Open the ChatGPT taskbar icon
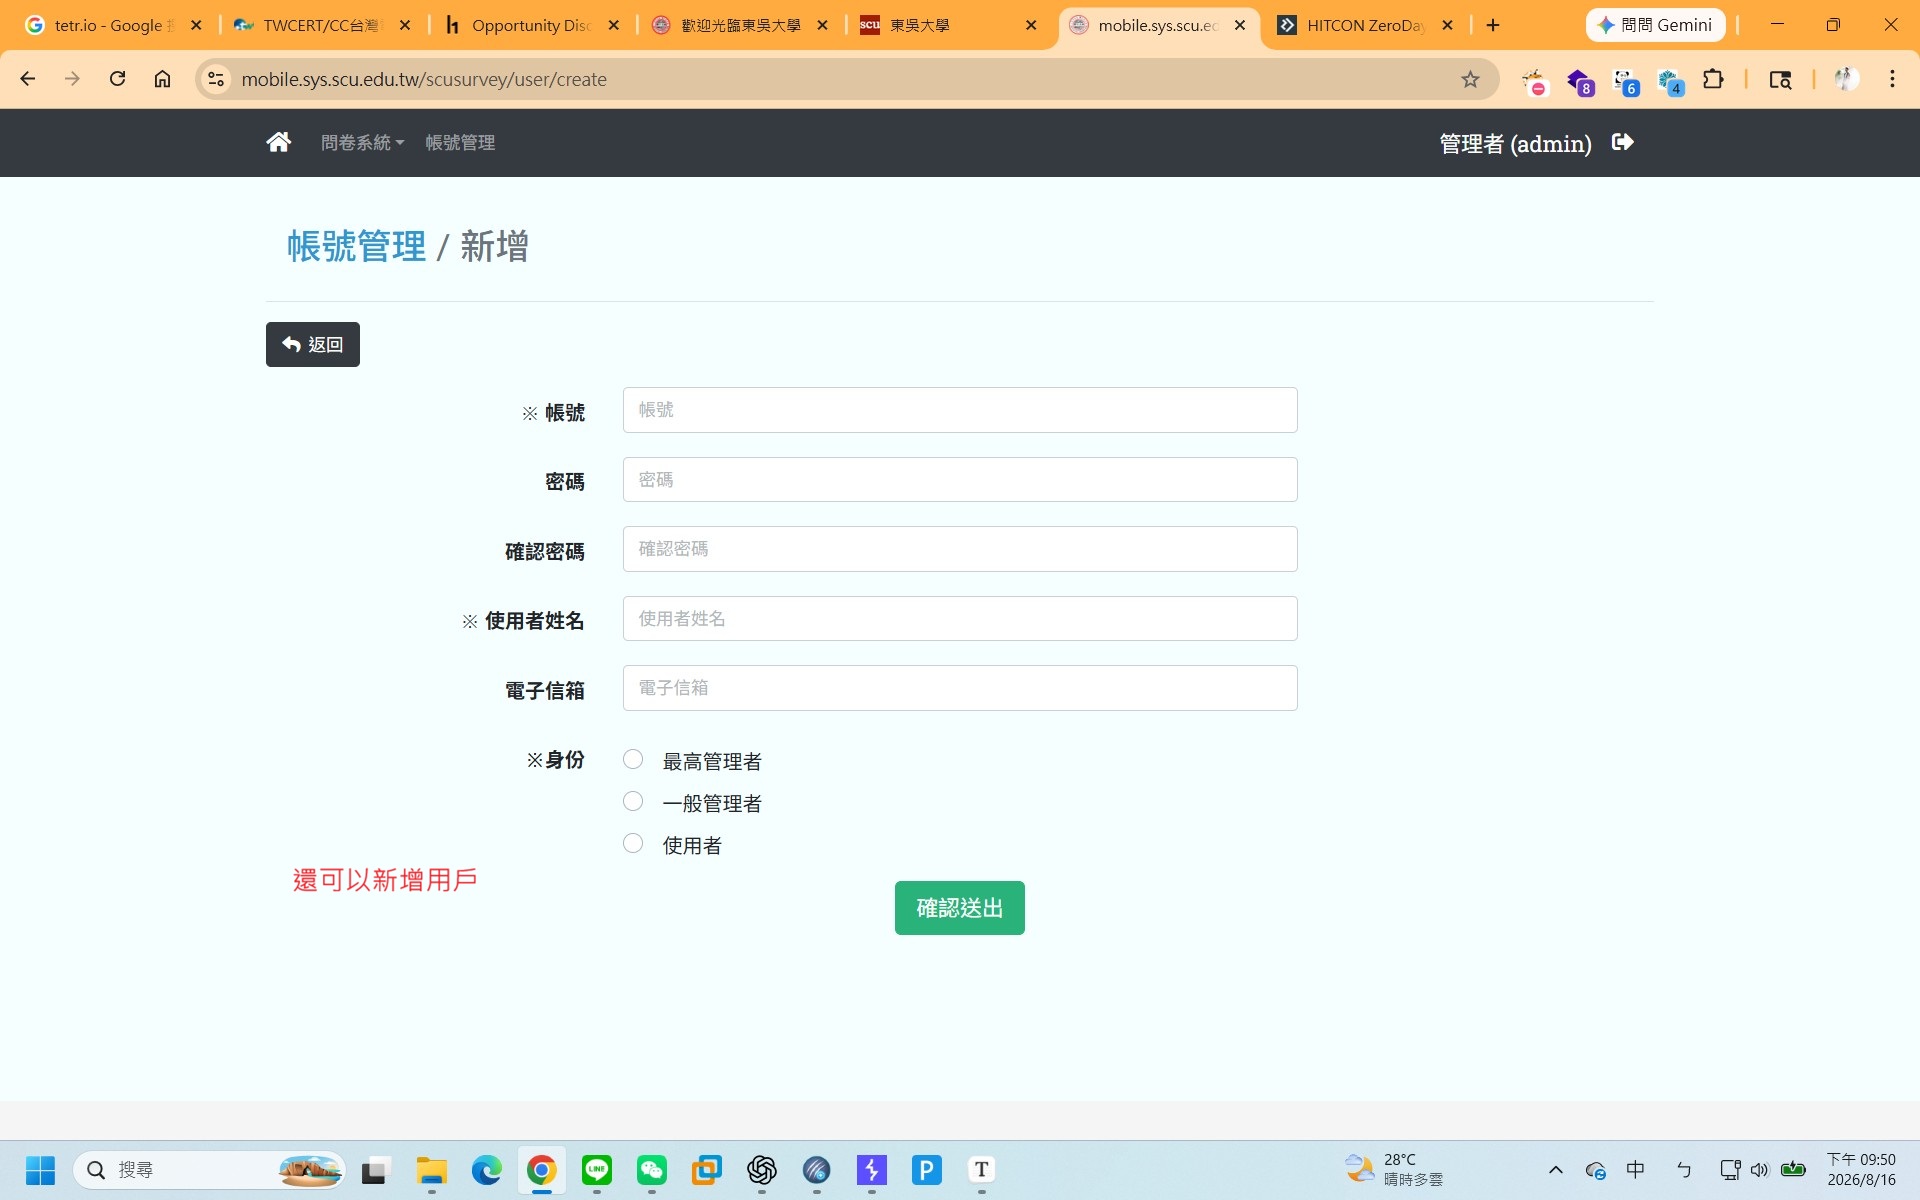Viewport: 1920px width, 1200px height. 762,1169
